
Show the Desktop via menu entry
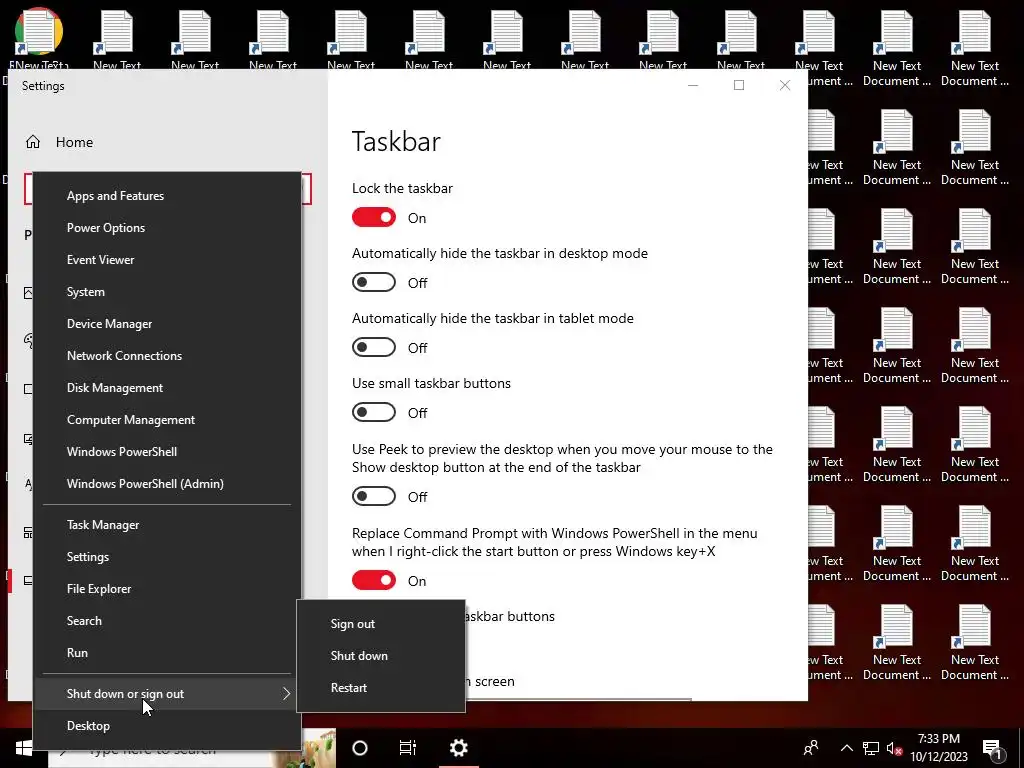pos(167,726)
